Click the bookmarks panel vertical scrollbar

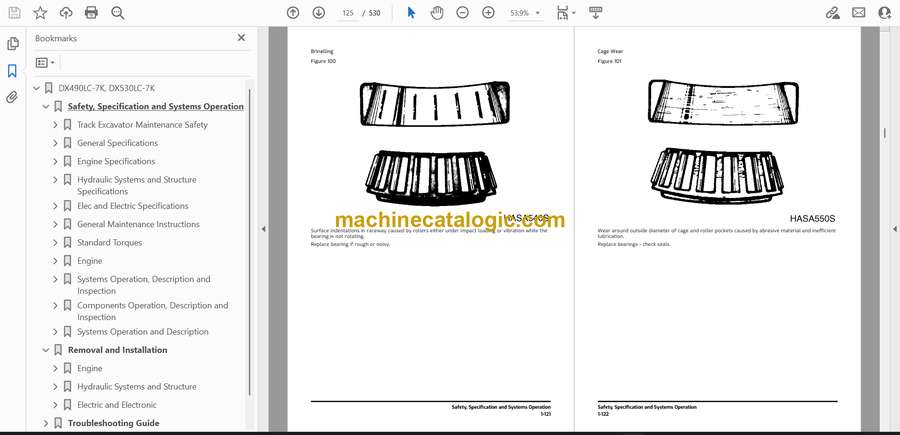249,241
